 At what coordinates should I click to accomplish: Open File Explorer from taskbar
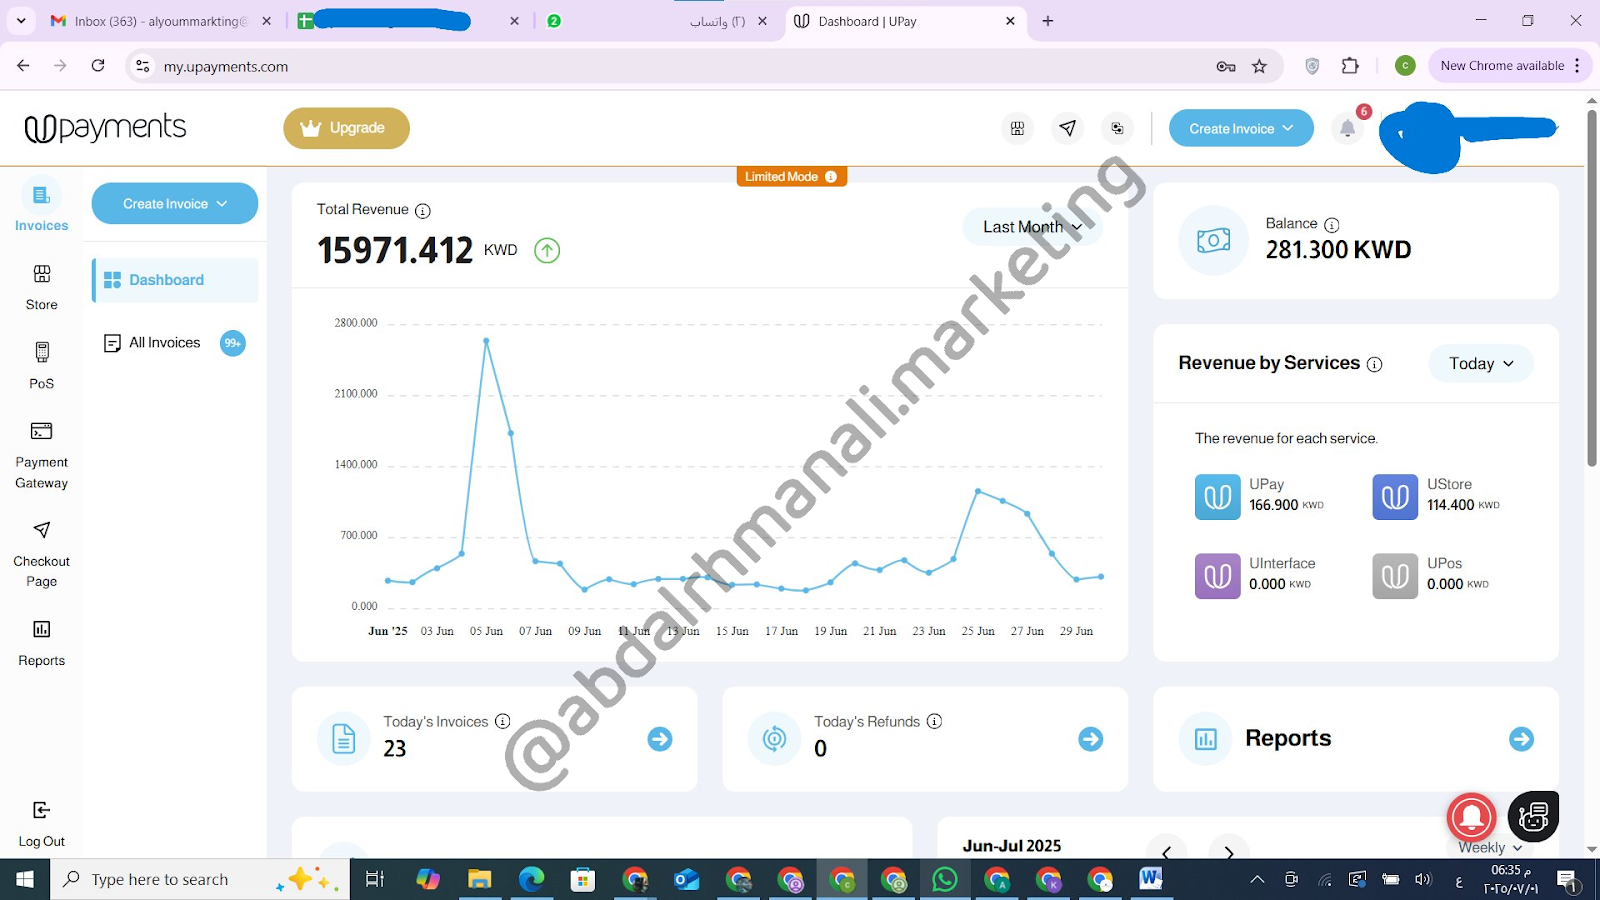(x=480, y=879)
